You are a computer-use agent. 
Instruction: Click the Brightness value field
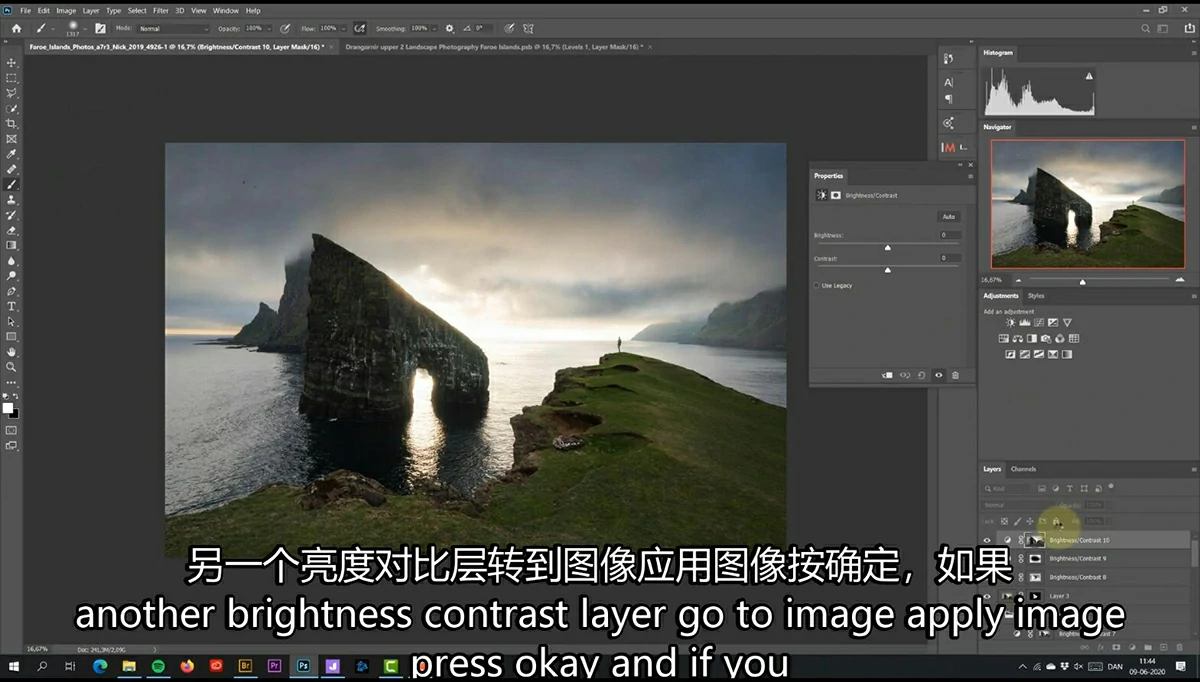click(950, 235)
